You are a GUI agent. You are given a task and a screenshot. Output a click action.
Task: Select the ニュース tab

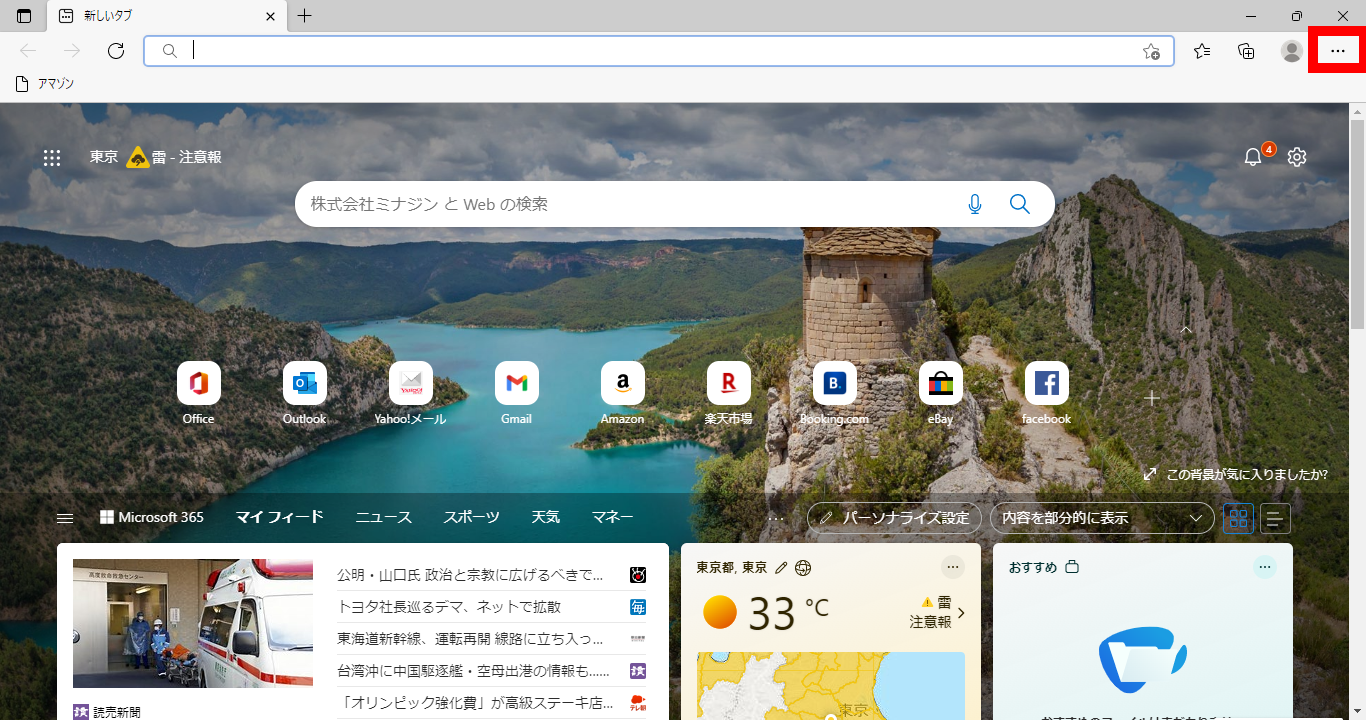[384, 517]
